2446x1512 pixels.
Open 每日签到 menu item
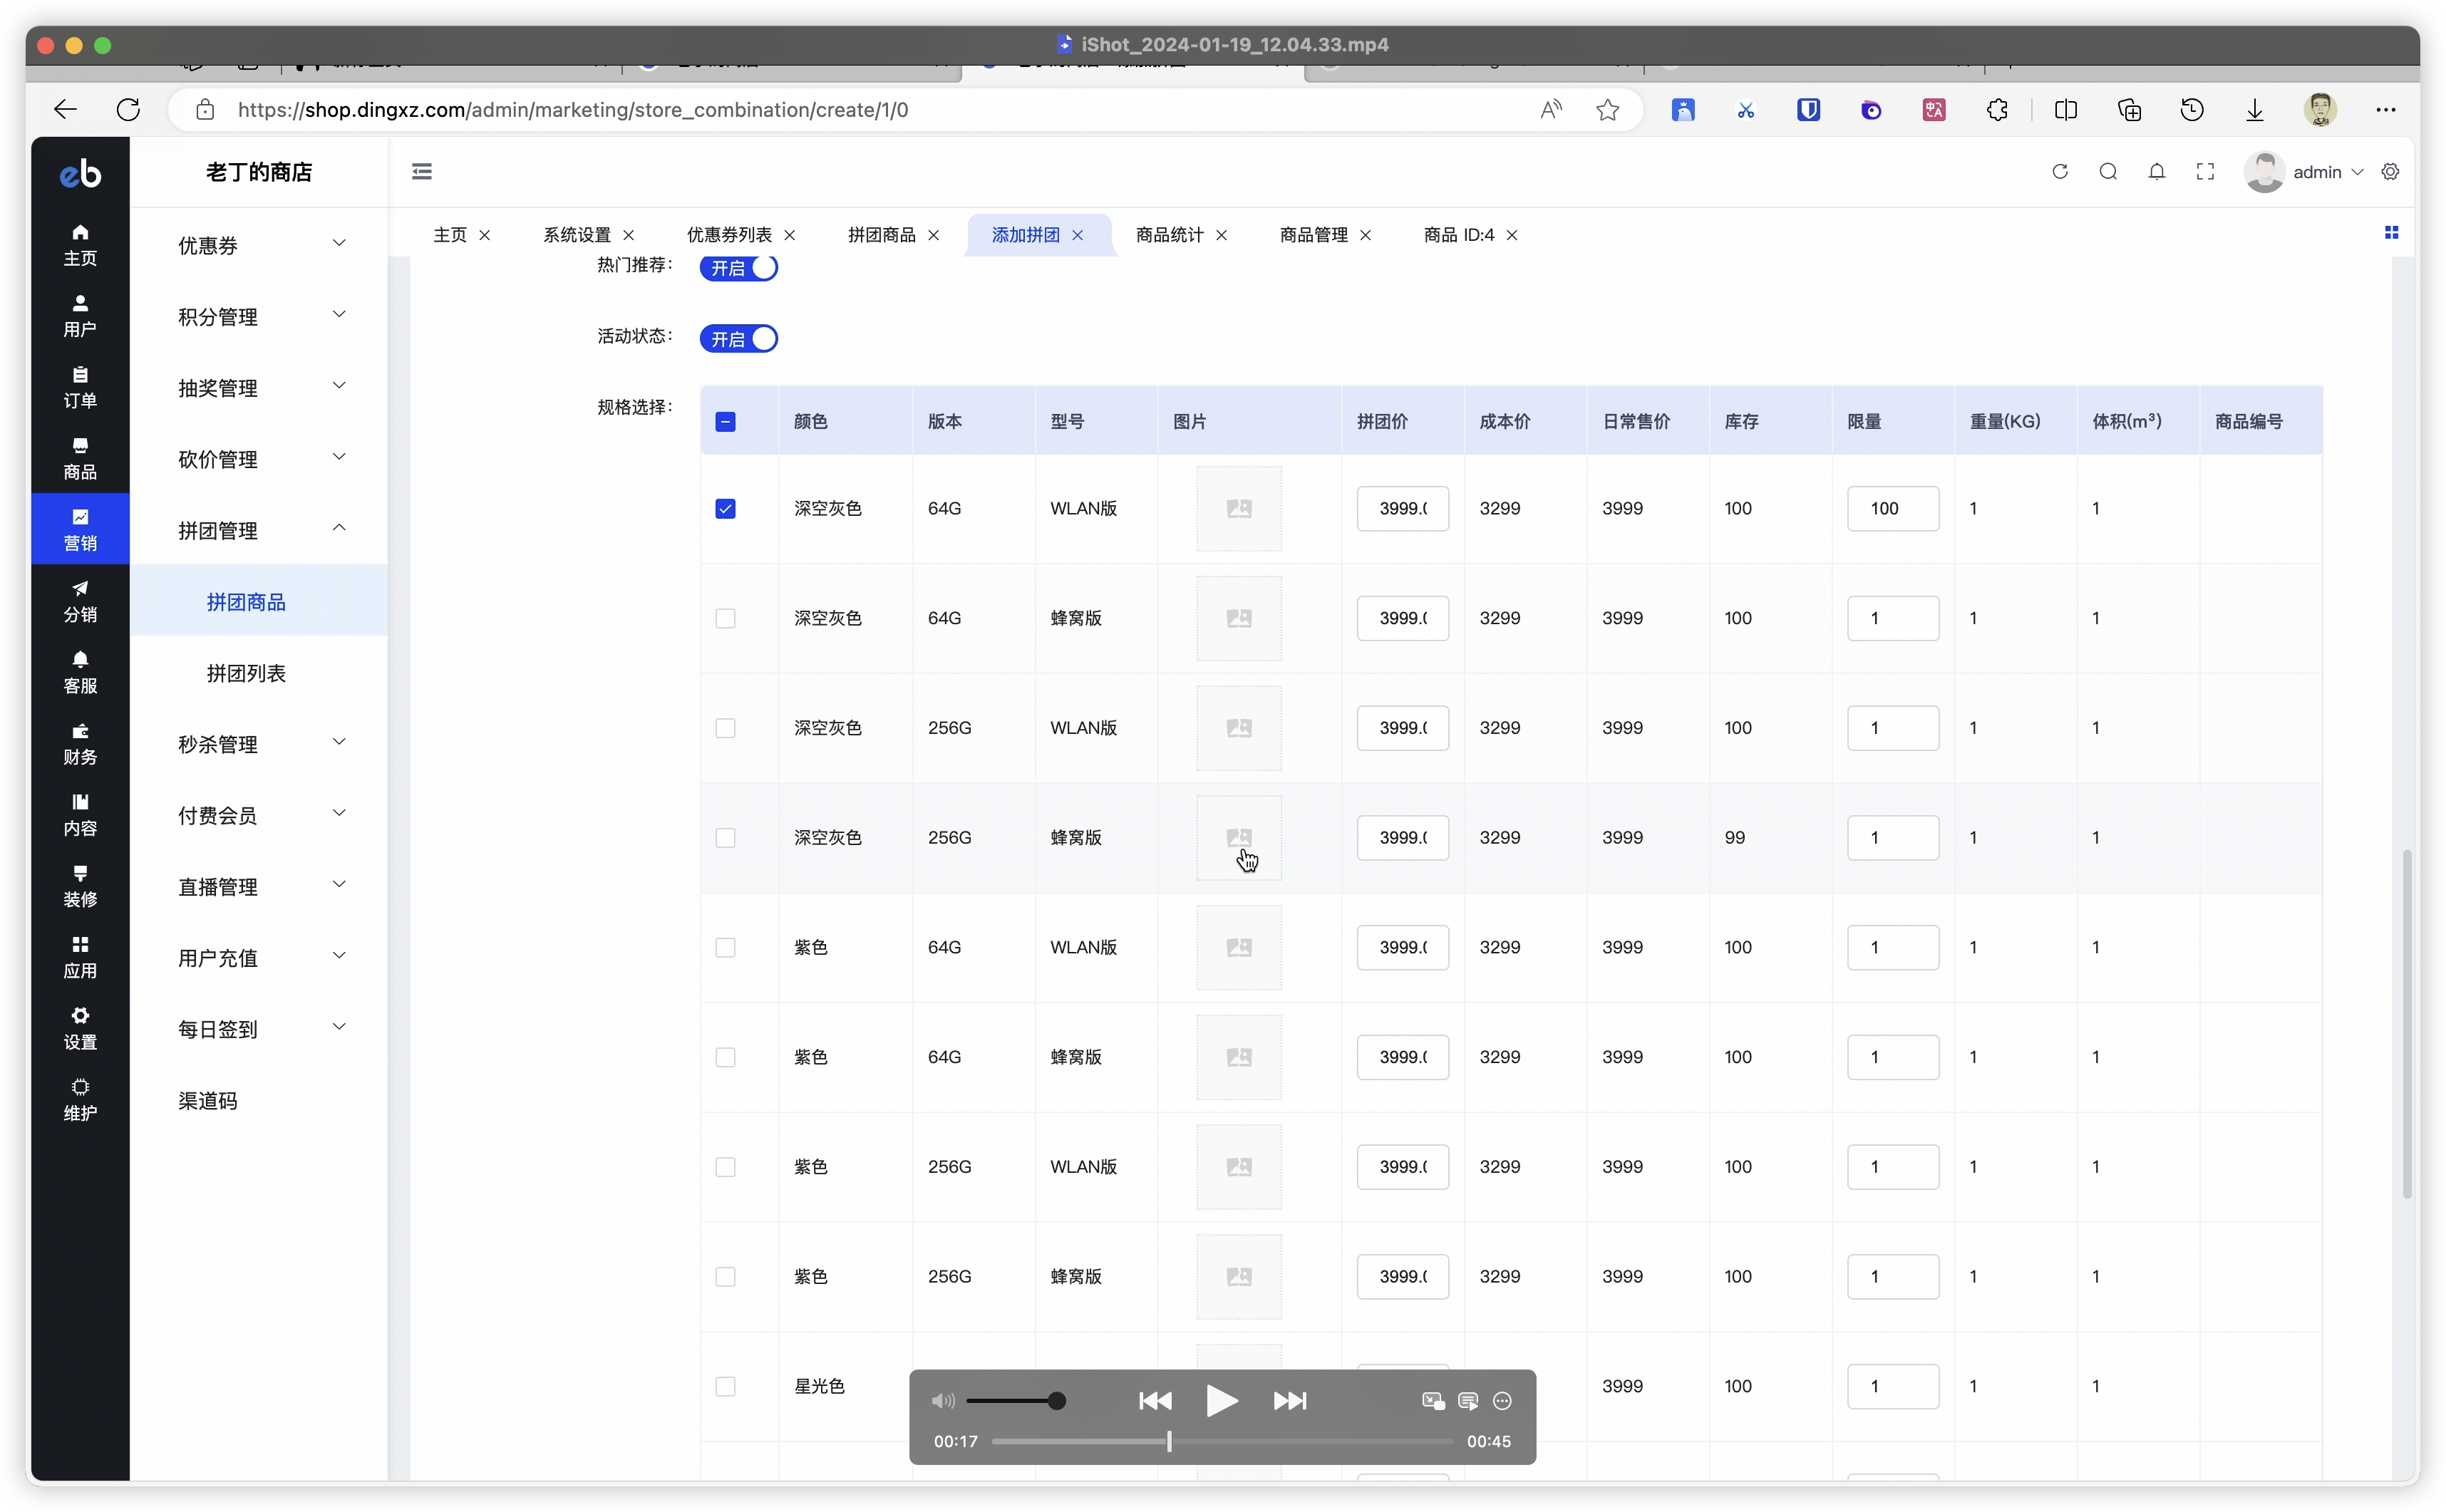pyautogui.click(x=259, y=1028)
